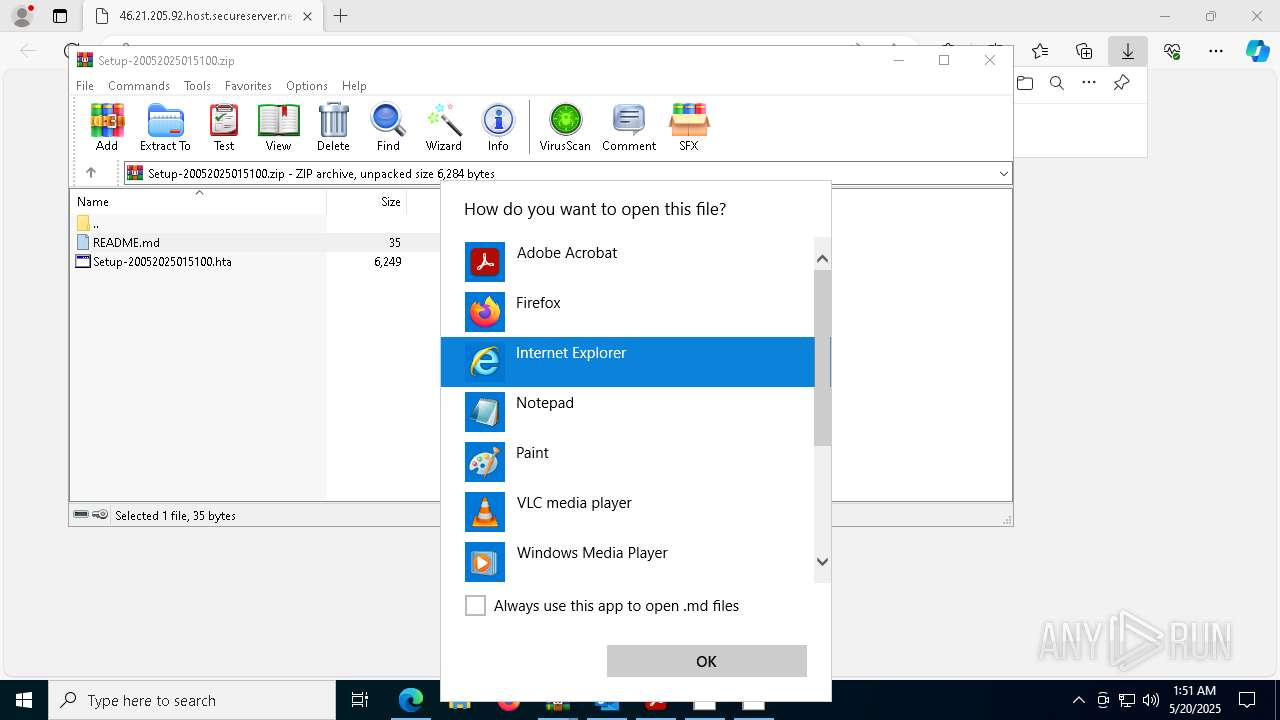Open the notification center
Viewport: 1280px width, 720px height.
[x=1248, y=700]
